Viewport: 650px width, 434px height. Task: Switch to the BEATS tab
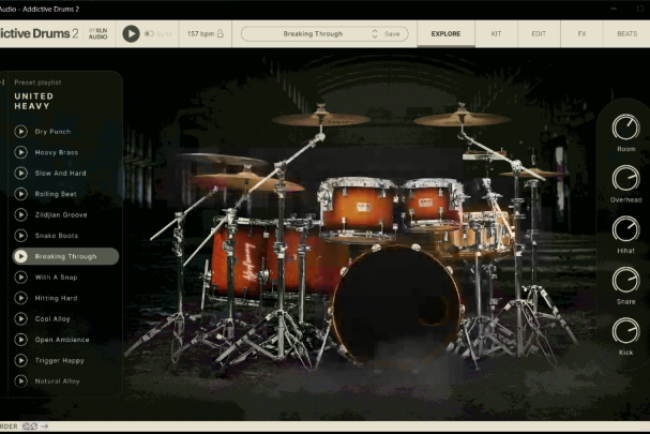click(x=627, y=34)
